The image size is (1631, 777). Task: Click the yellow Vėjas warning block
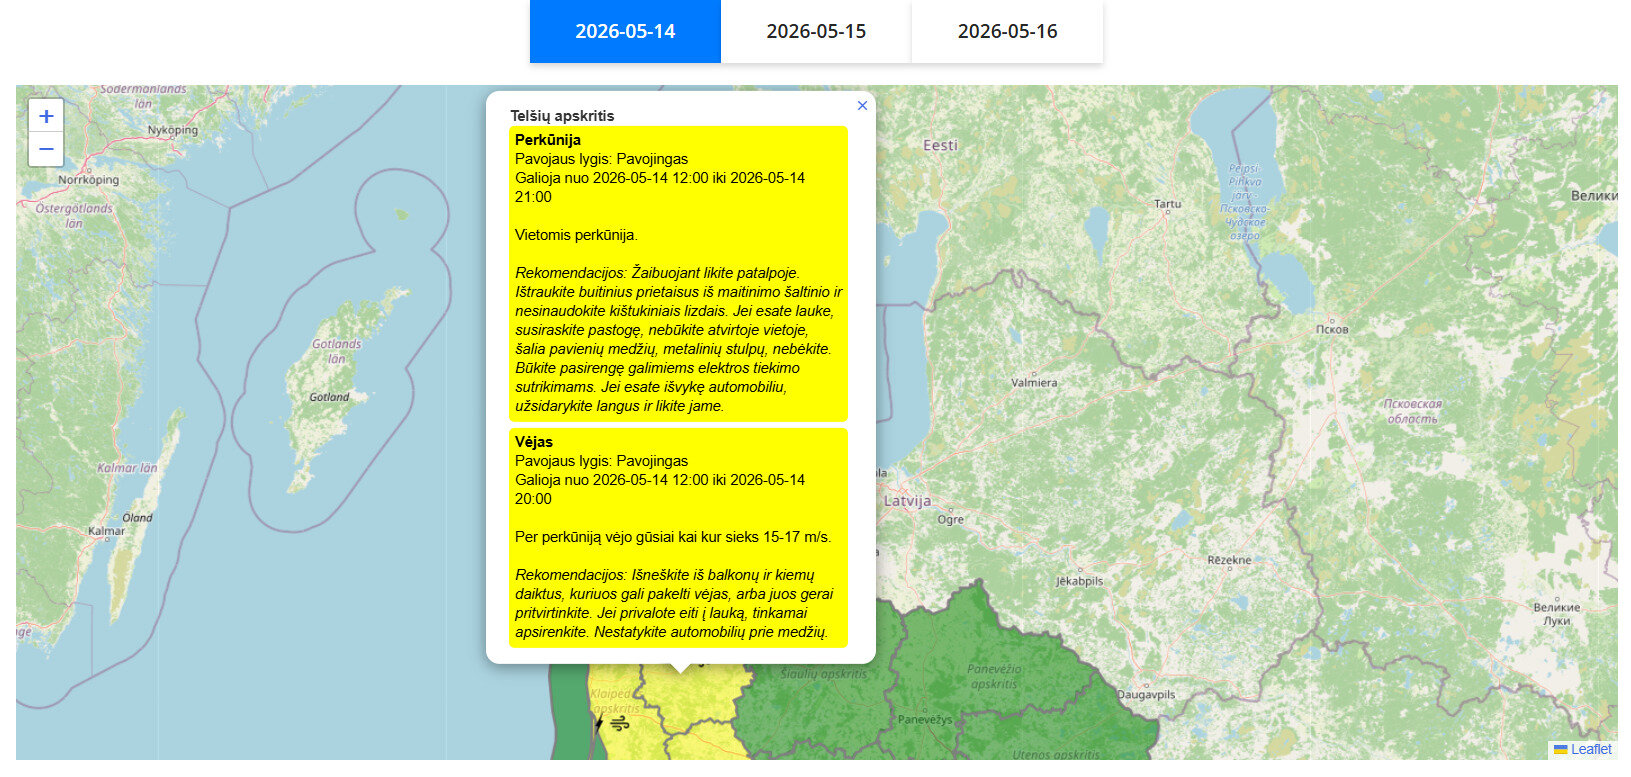679,537
